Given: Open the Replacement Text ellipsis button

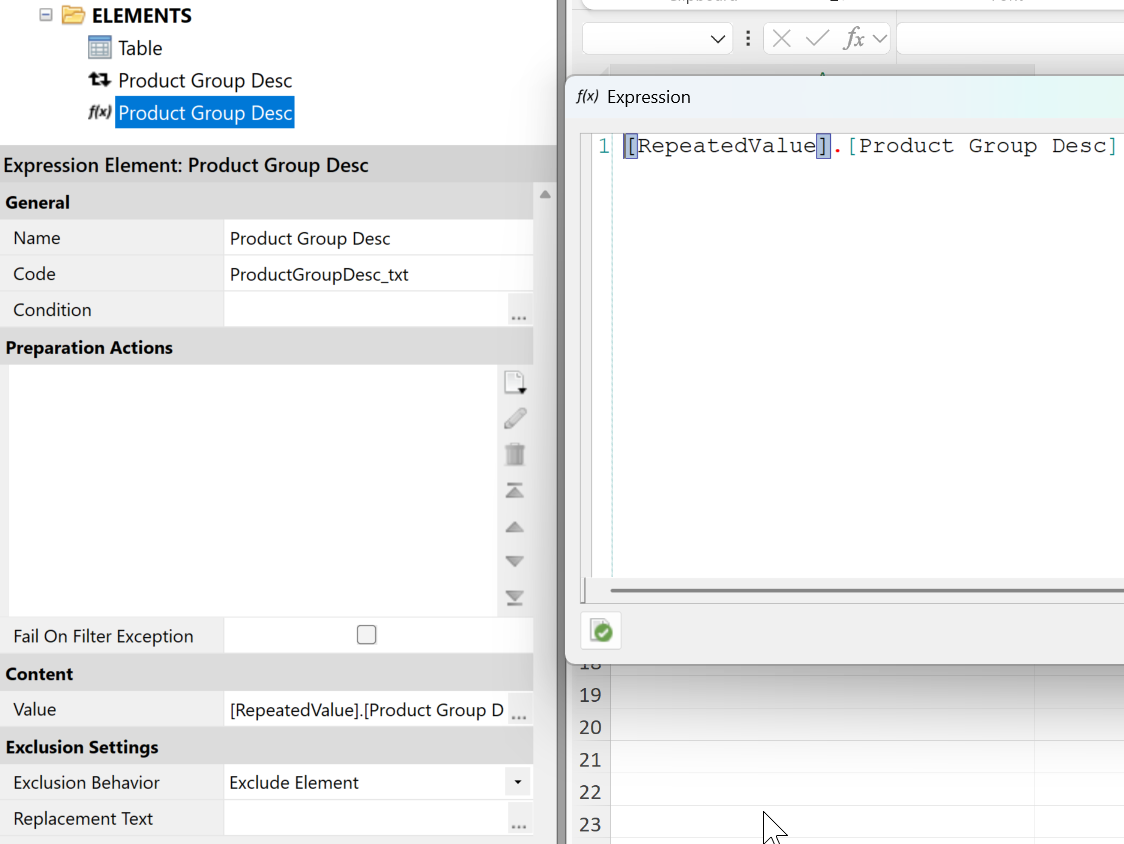Looking at the screenshot, I should point(518,820).
